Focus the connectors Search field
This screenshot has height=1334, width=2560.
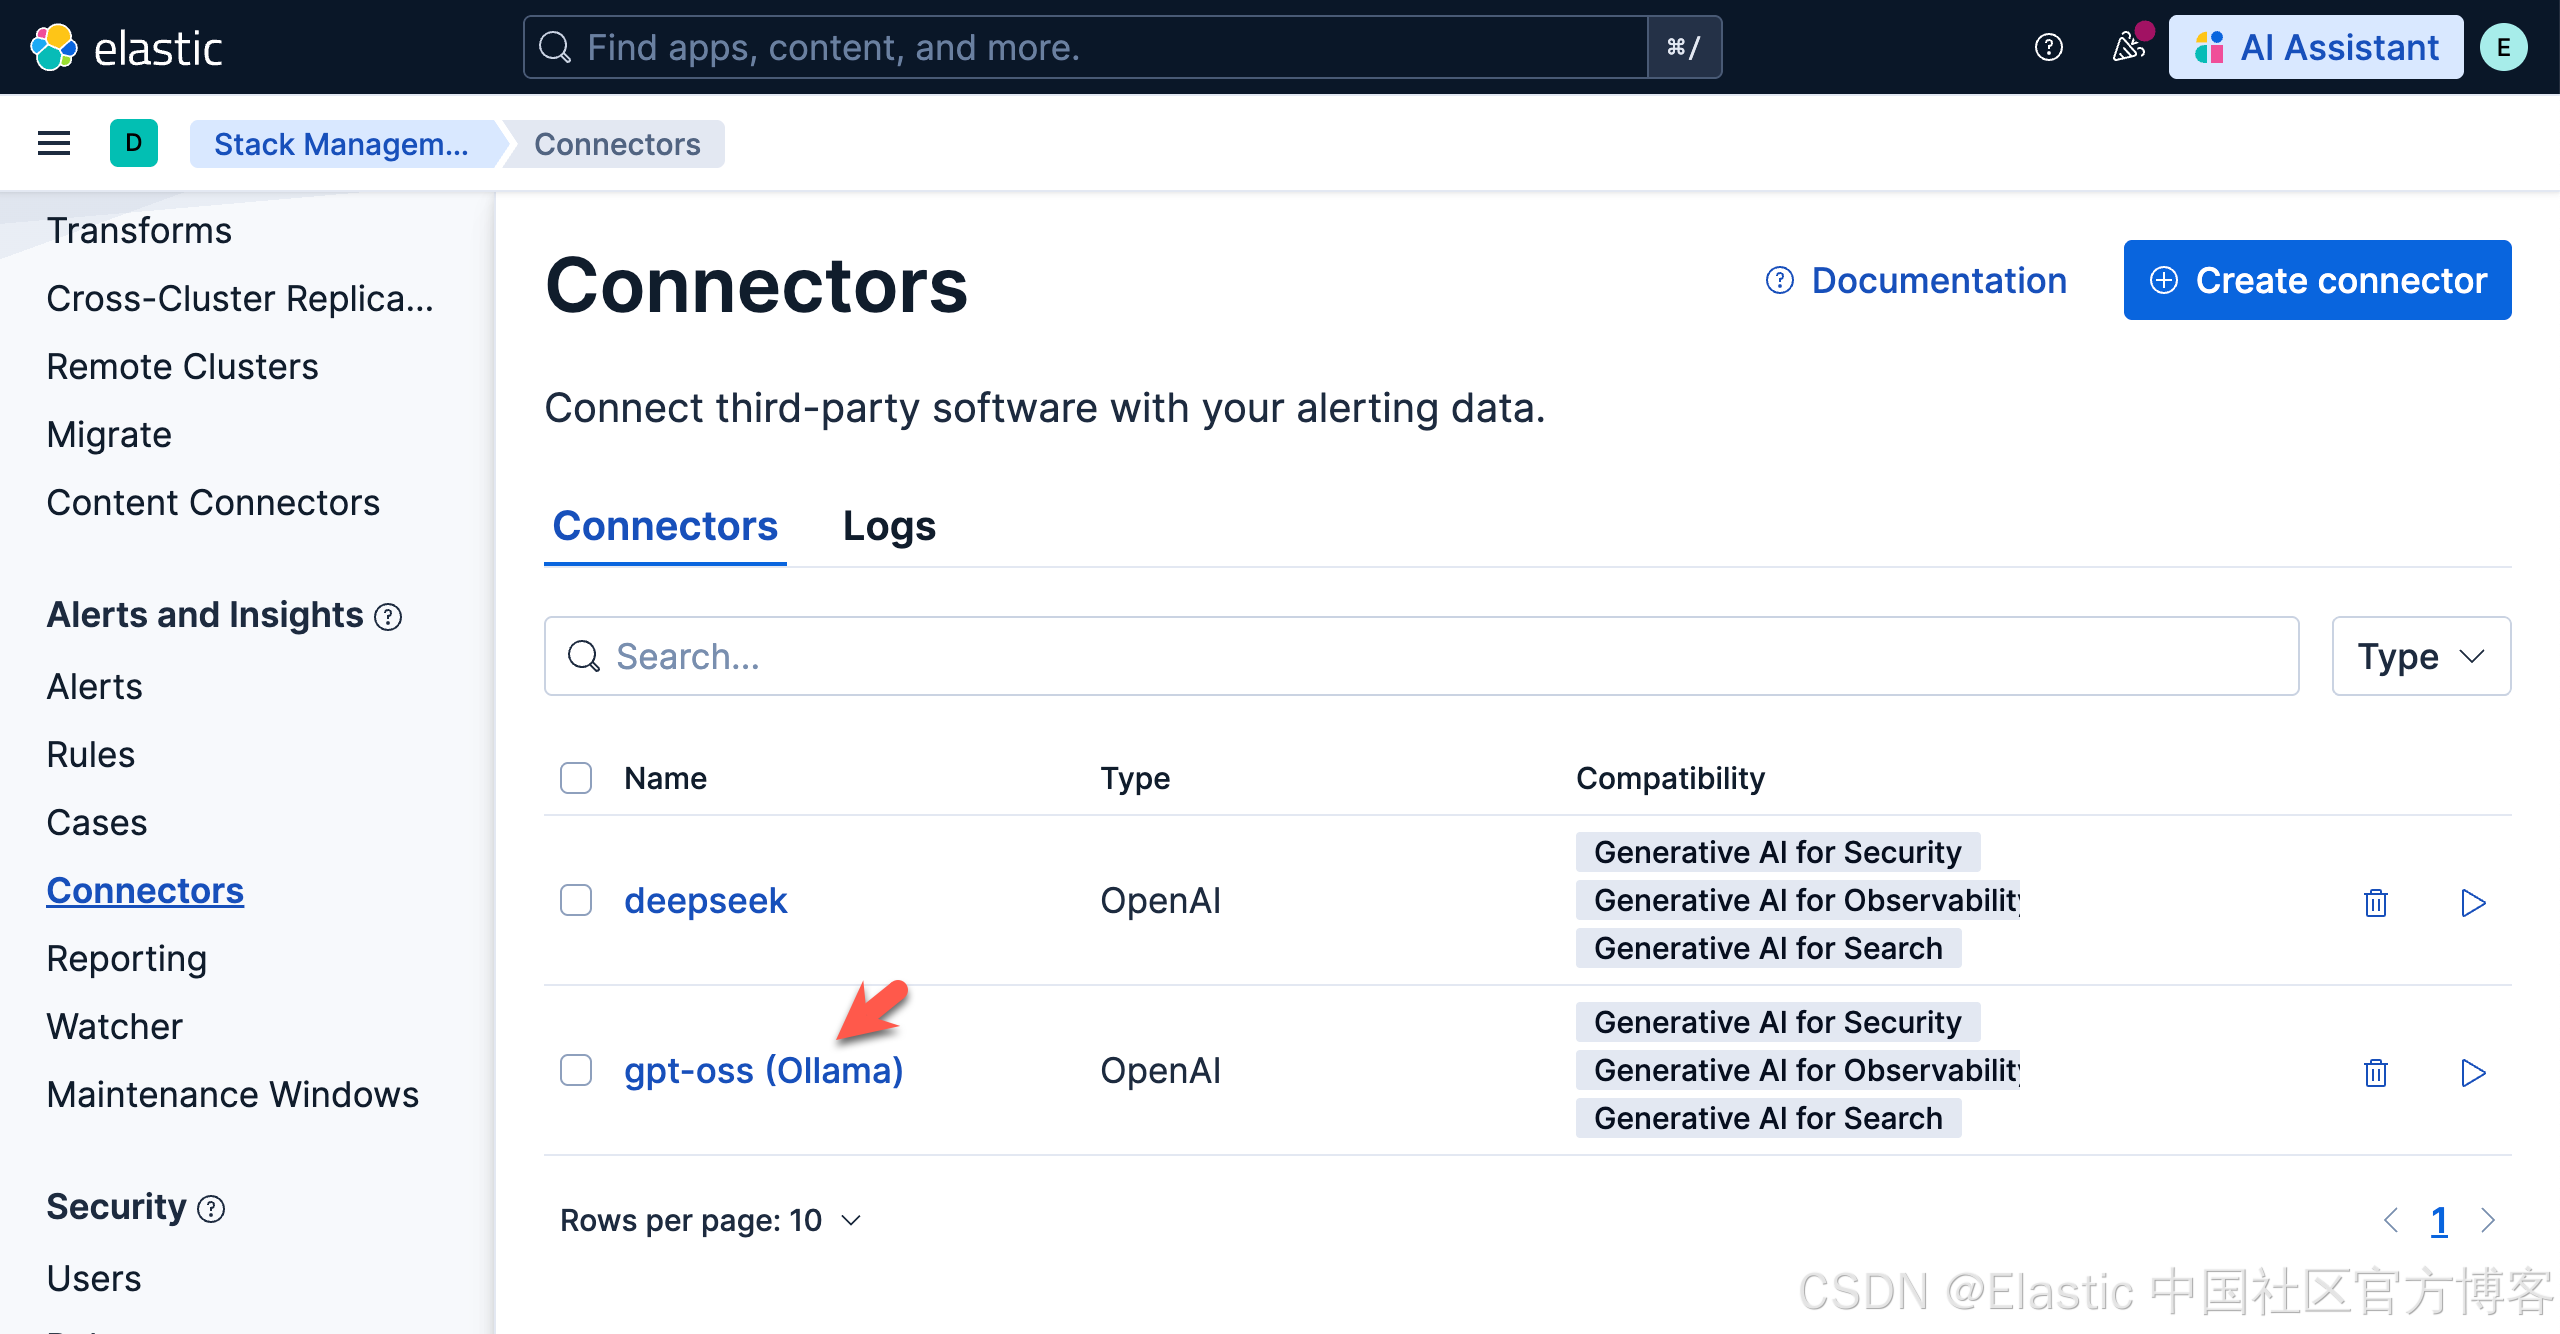click(1420, 656)
